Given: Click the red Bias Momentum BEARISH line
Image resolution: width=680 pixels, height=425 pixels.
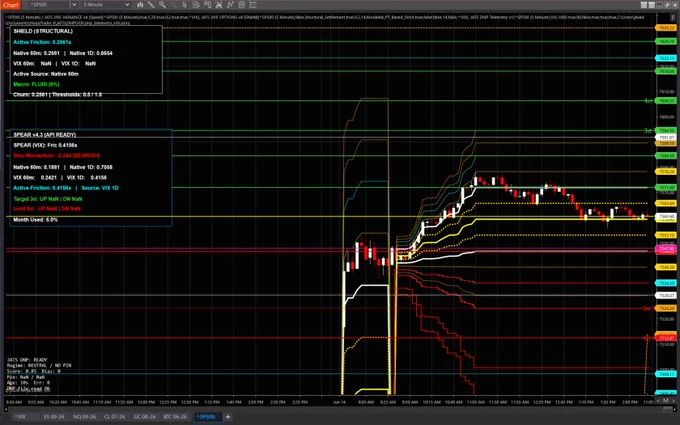Looking at the screenshot, I should tap(56, 156).
